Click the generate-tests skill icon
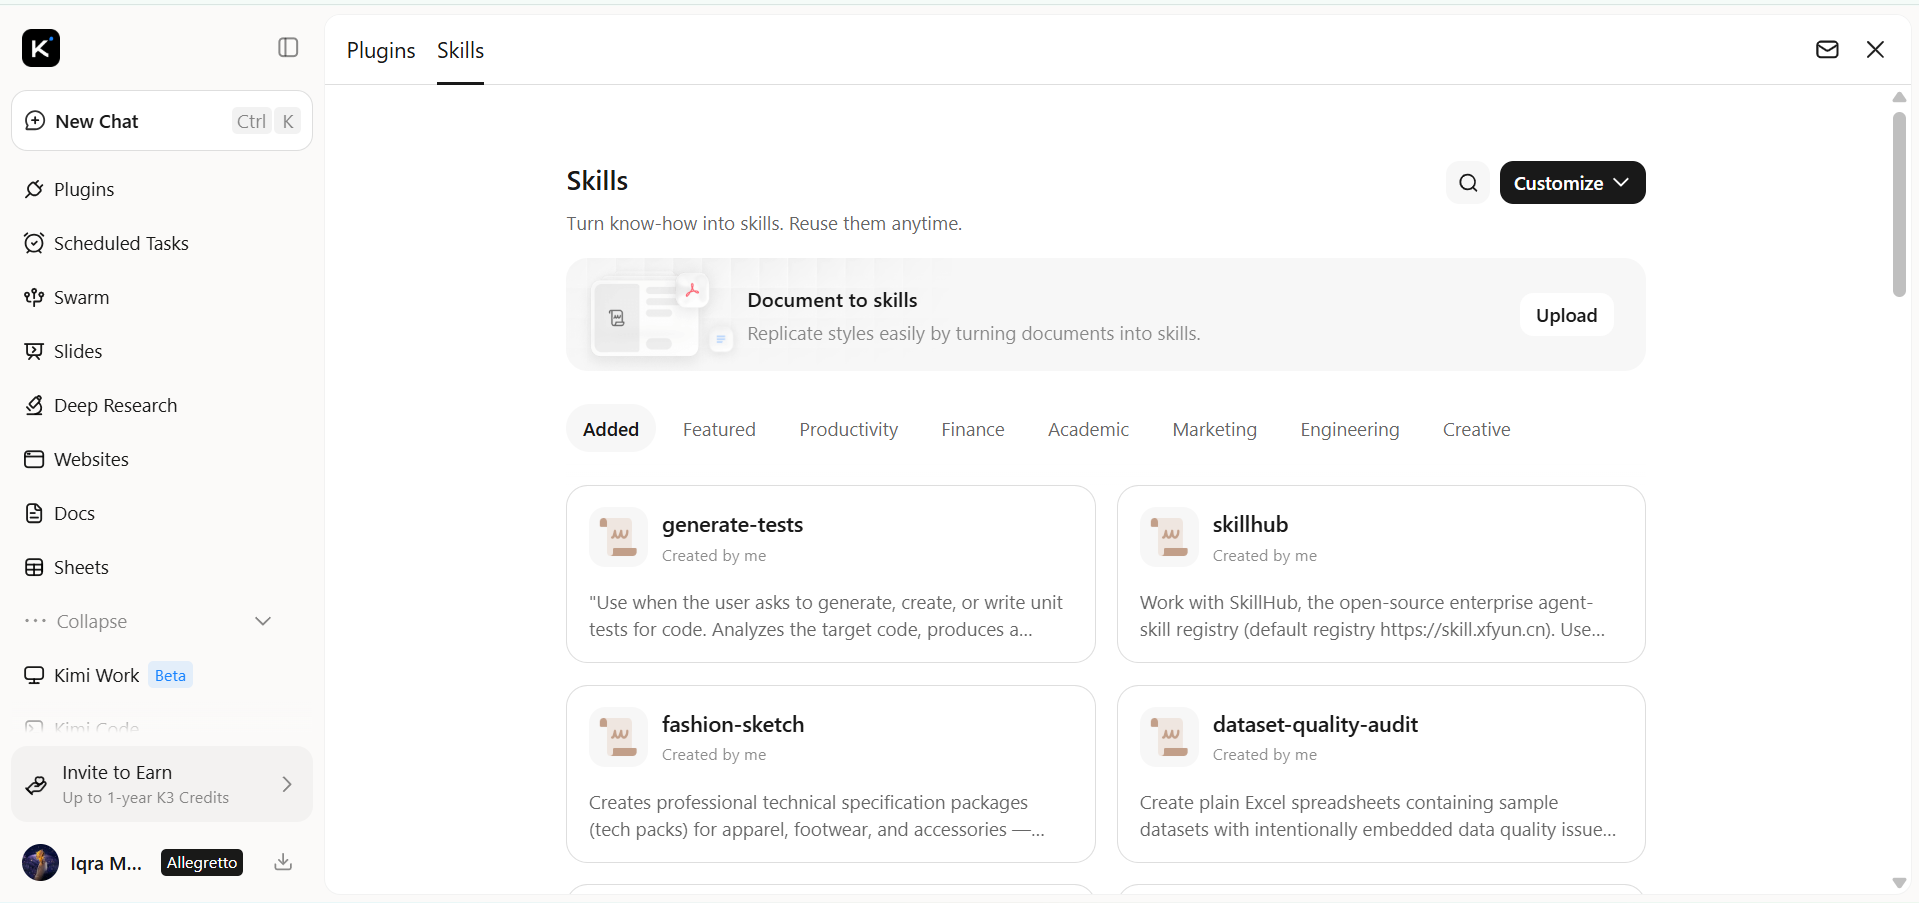 tap(618, 537)
